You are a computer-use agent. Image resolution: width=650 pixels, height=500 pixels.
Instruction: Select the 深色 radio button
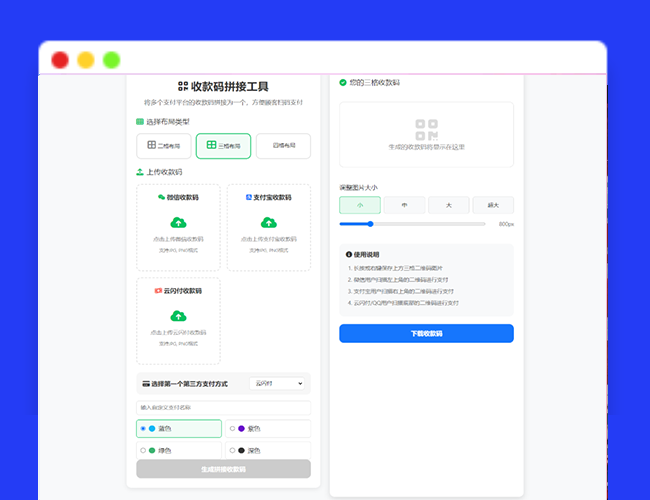click(232, 450)
